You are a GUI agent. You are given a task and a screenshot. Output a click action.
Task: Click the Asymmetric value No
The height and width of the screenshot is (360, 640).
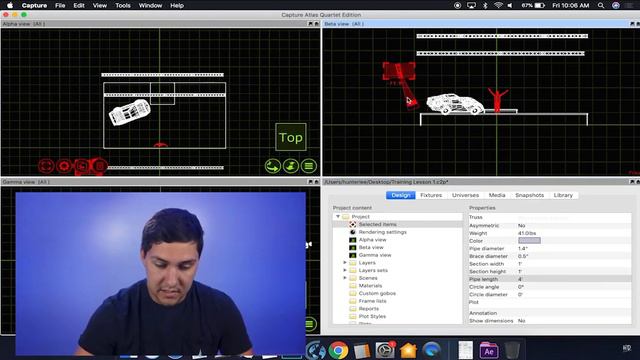coord(522,225)
